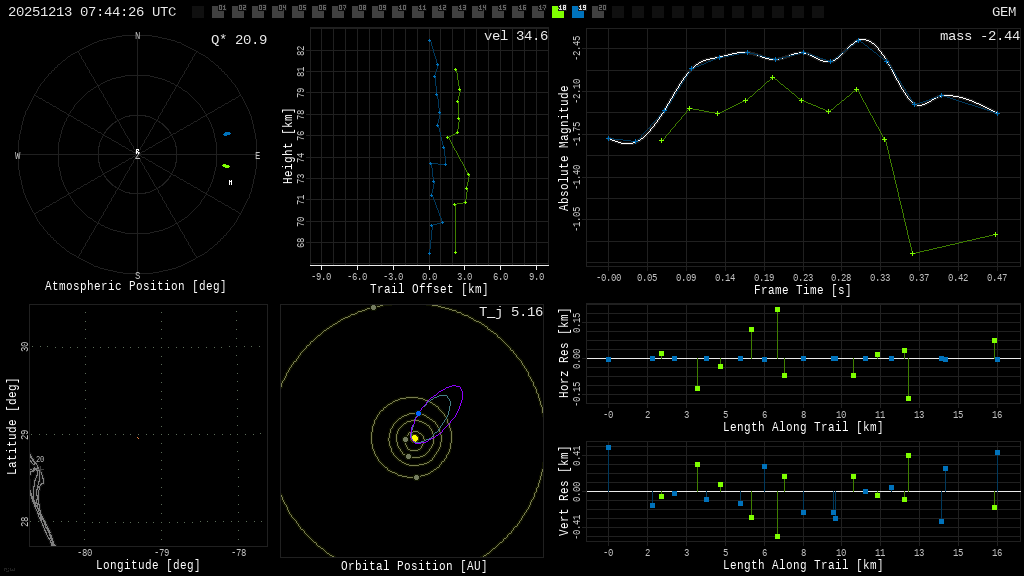The width and height of the screenshot is (1024, 576).
Task: Click the mass -2.44 readout
Action: (979, 36)
